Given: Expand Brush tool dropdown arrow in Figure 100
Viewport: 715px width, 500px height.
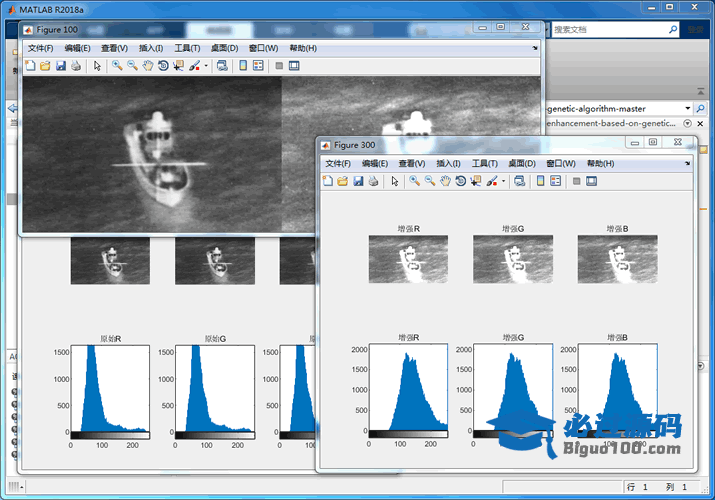Looking at the screenshot, I should pos(206,66).
